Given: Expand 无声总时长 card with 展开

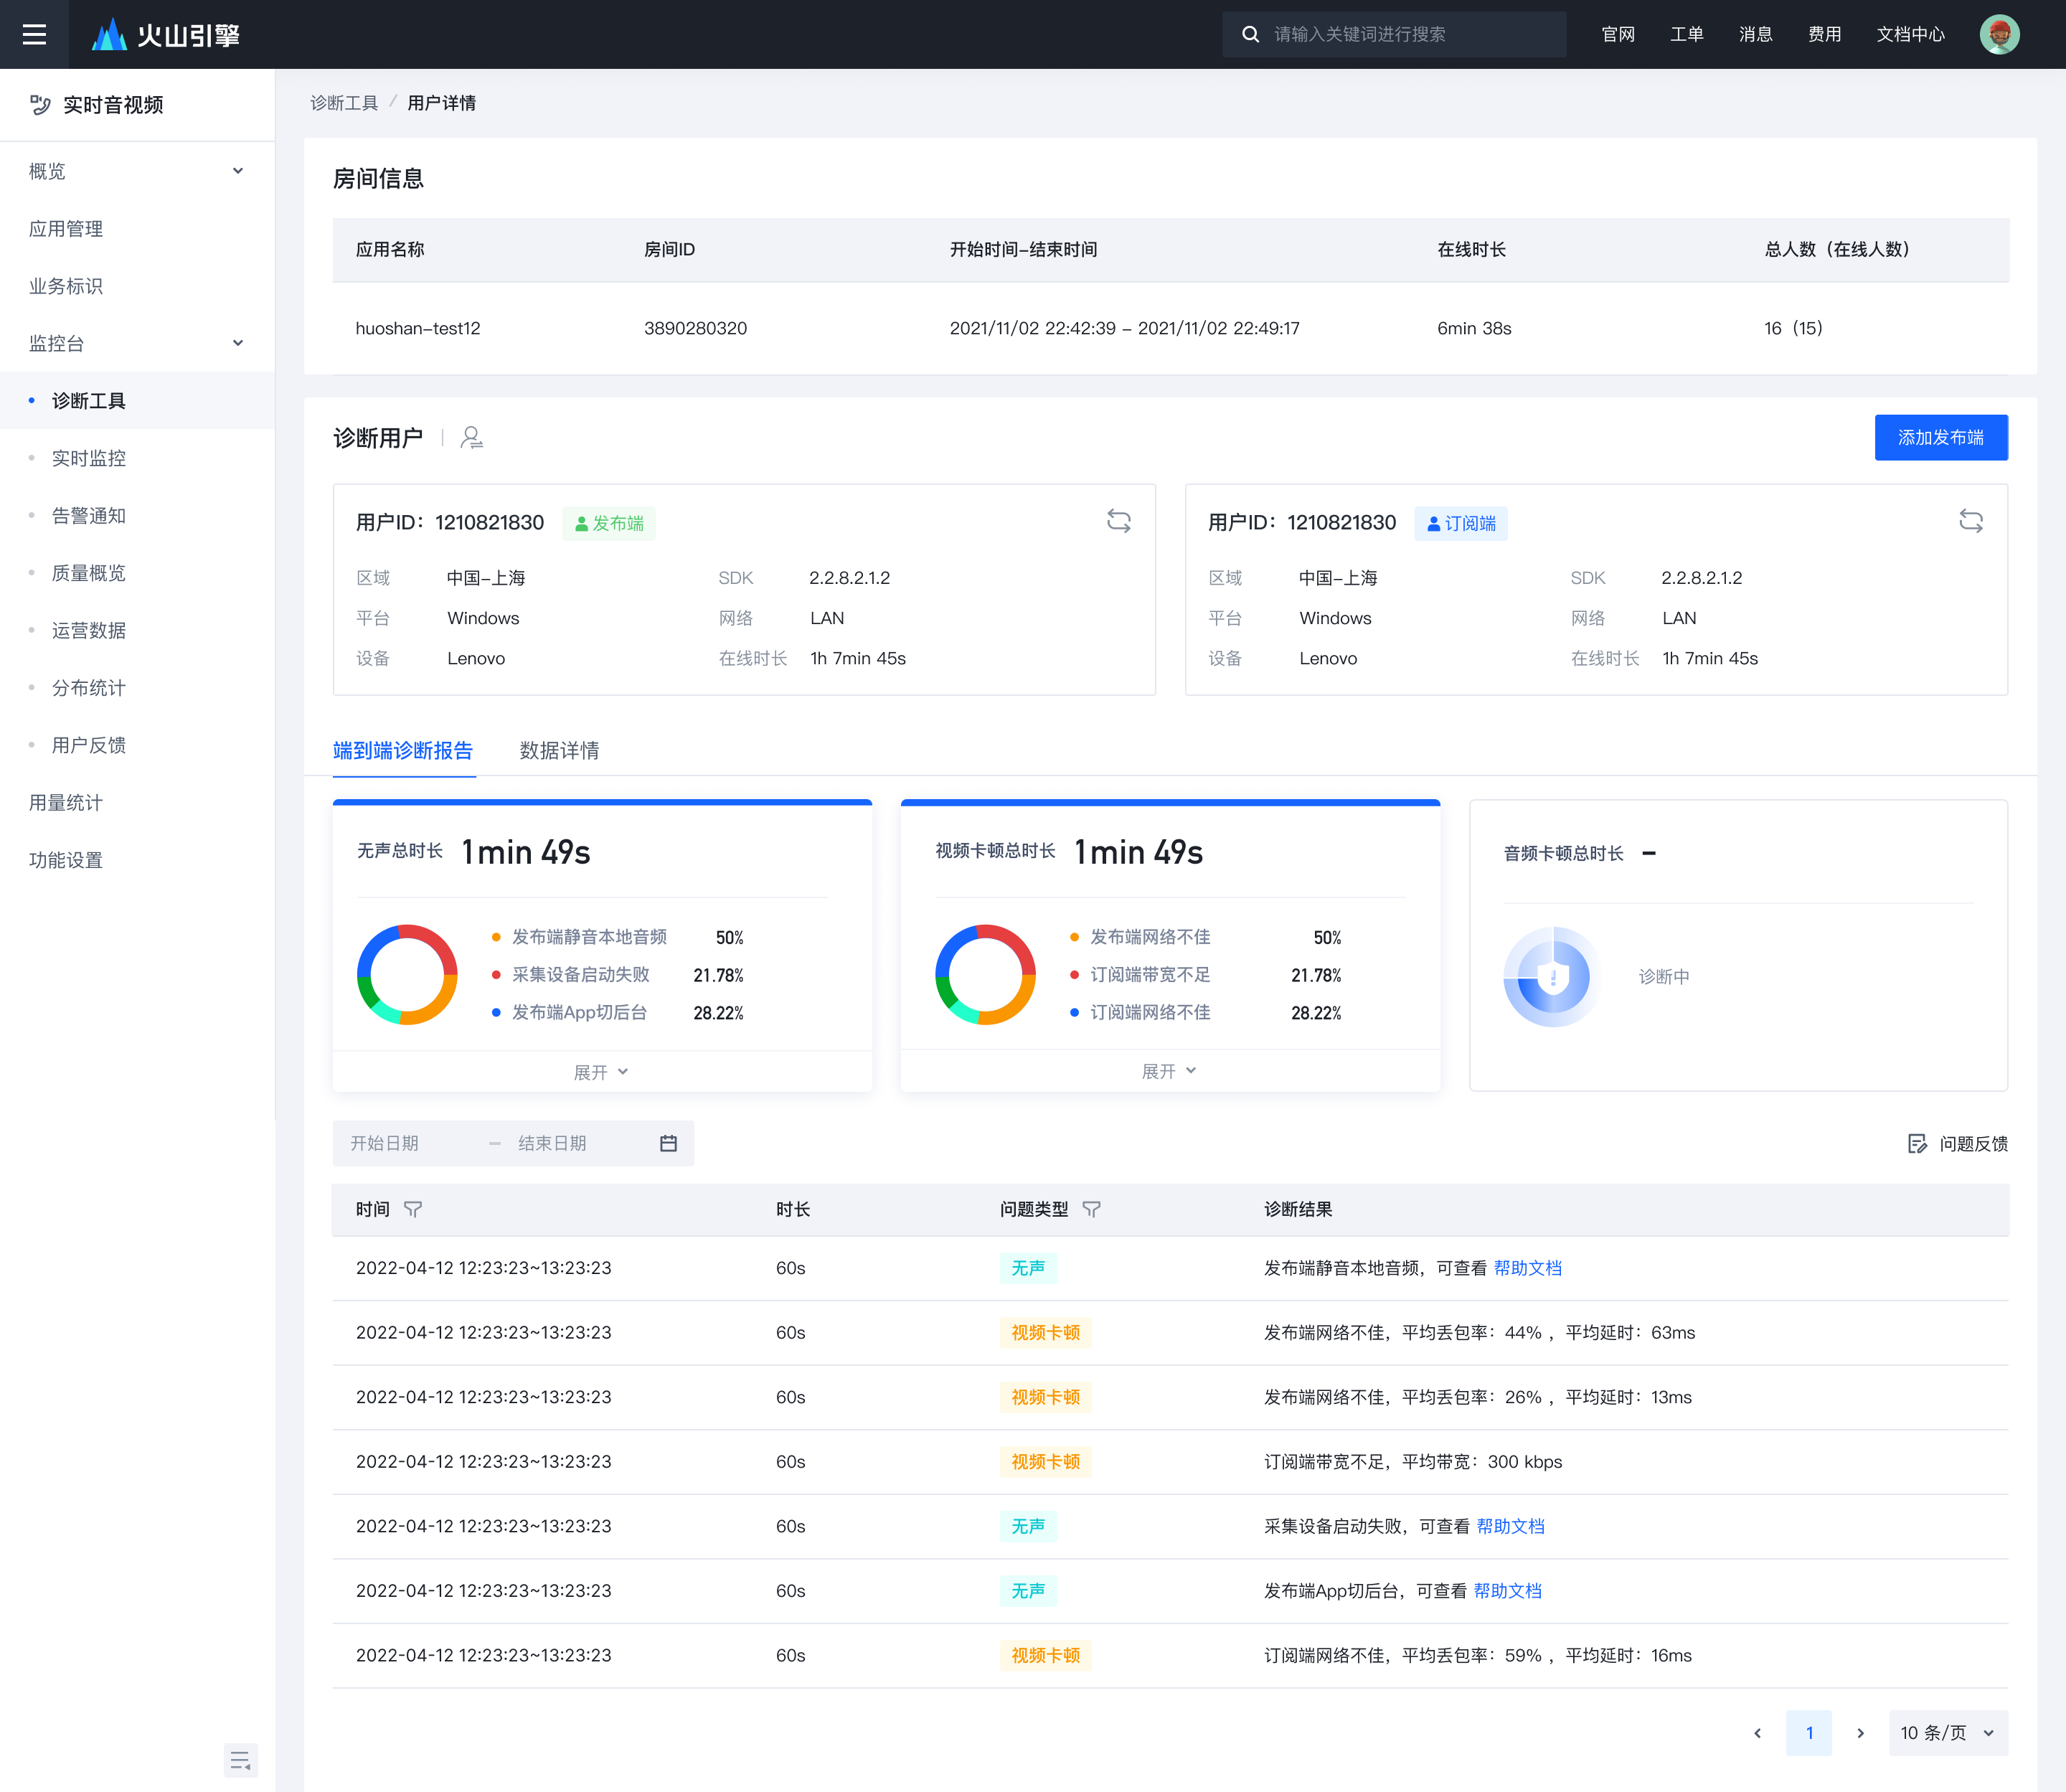Looking at the screenshot, I should [x=601, y=1072].
